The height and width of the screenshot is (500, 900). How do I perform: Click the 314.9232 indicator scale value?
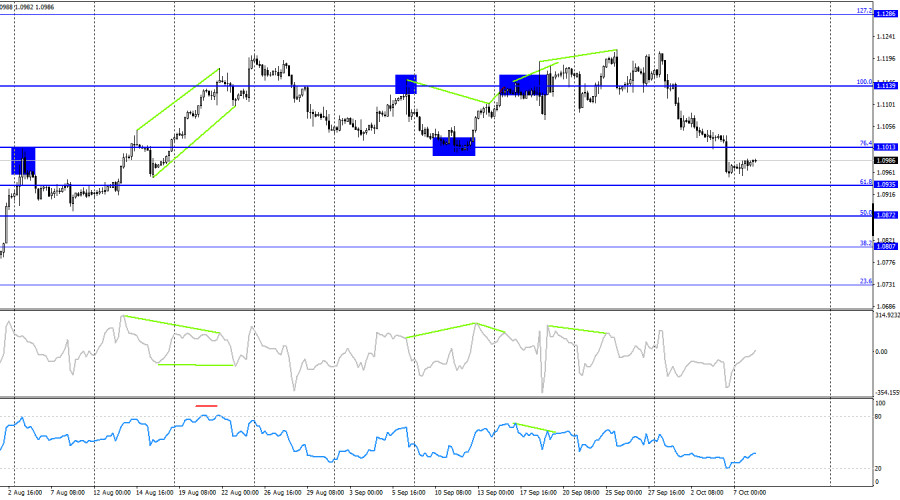click(x=887, y=315)
